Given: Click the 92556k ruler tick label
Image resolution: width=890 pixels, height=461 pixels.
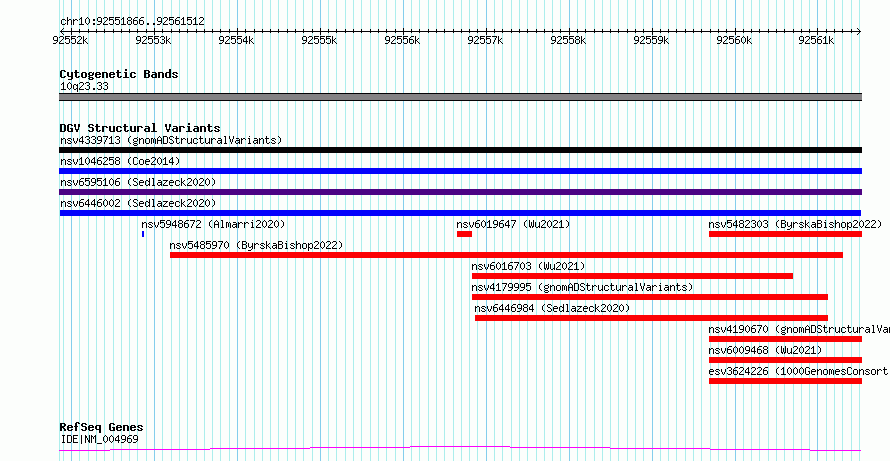Looking at the screenshot, I should tap(402, 40).
